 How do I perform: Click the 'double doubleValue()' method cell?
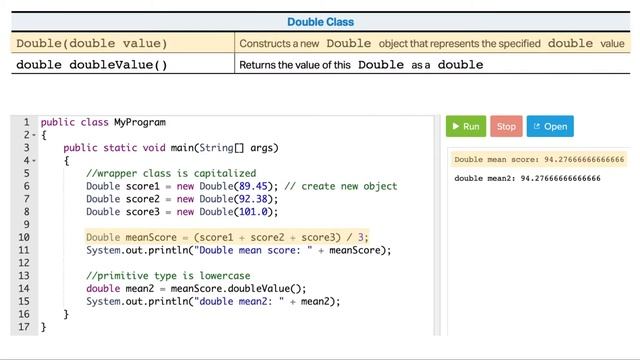click(123, 64)
